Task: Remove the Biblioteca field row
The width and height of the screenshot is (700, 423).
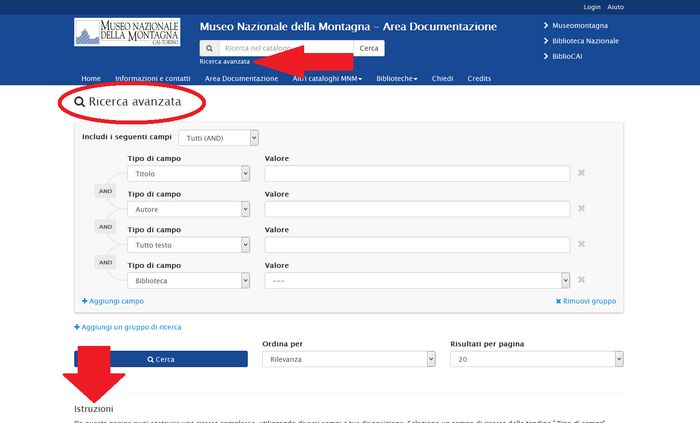Action: tap(581, 280)
